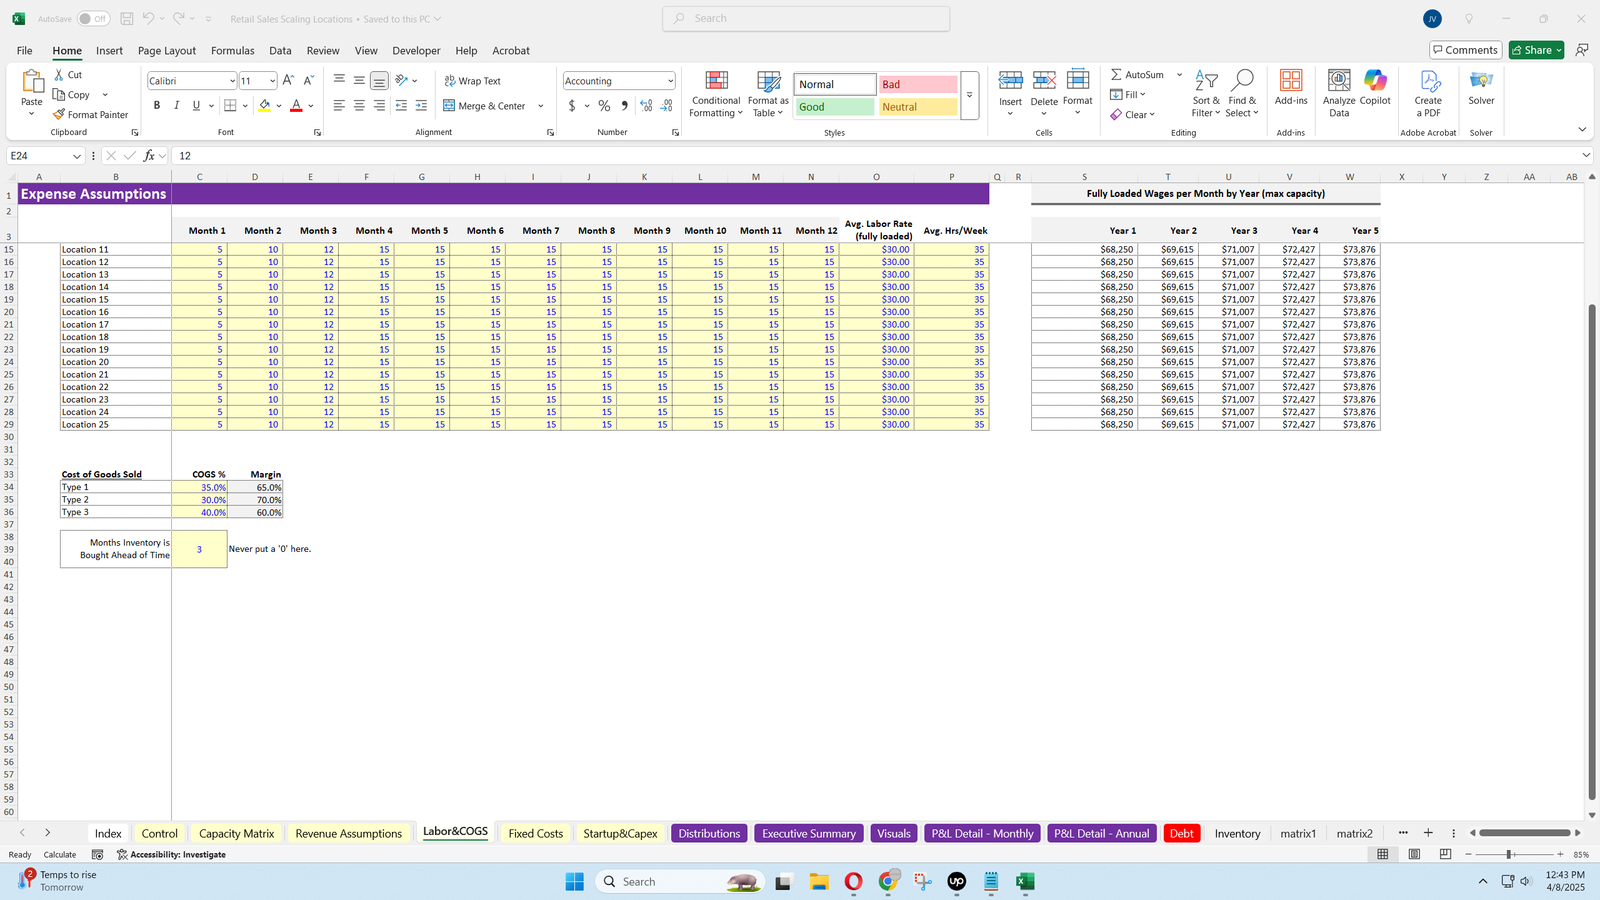Open the Comments pane button
The width and height of the screenshot is (1600, 900).
pos(1464,50)
